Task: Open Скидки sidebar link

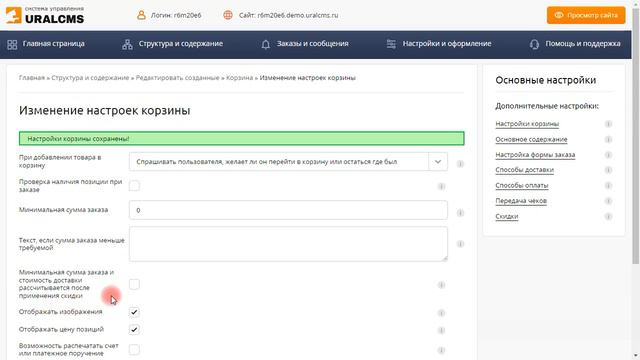Action: tap(507, 216)
